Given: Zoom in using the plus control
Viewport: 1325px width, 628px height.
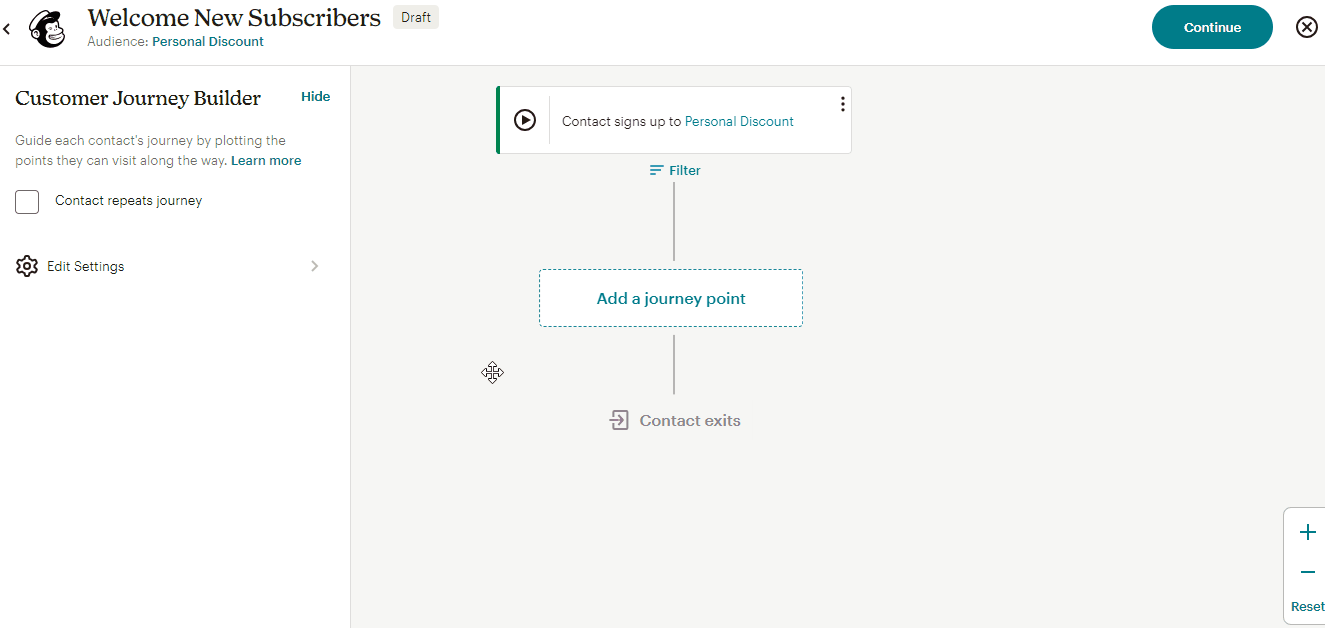Looking at the screenshot, I should [x=1306, y=531].
